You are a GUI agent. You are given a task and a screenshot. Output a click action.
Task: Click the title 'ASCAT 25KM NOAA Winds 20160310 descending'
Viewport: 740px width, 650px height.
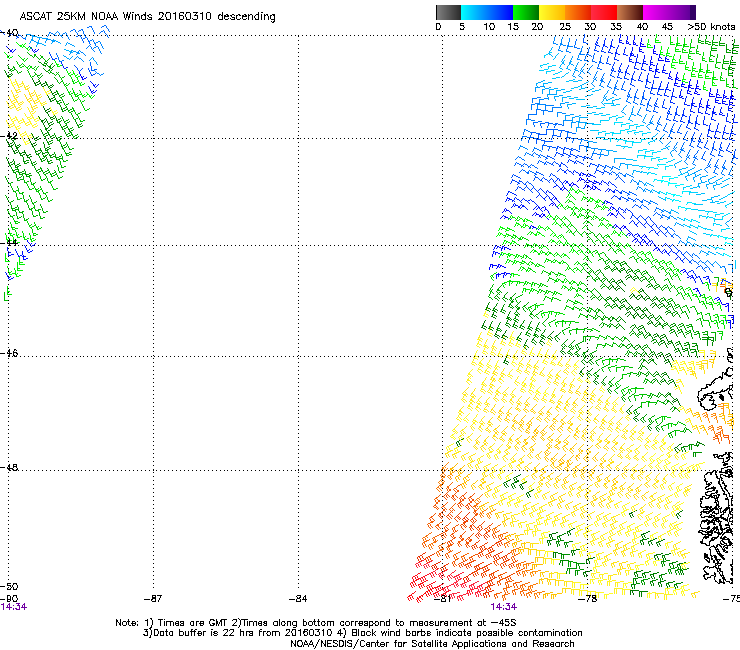[148, 16]
